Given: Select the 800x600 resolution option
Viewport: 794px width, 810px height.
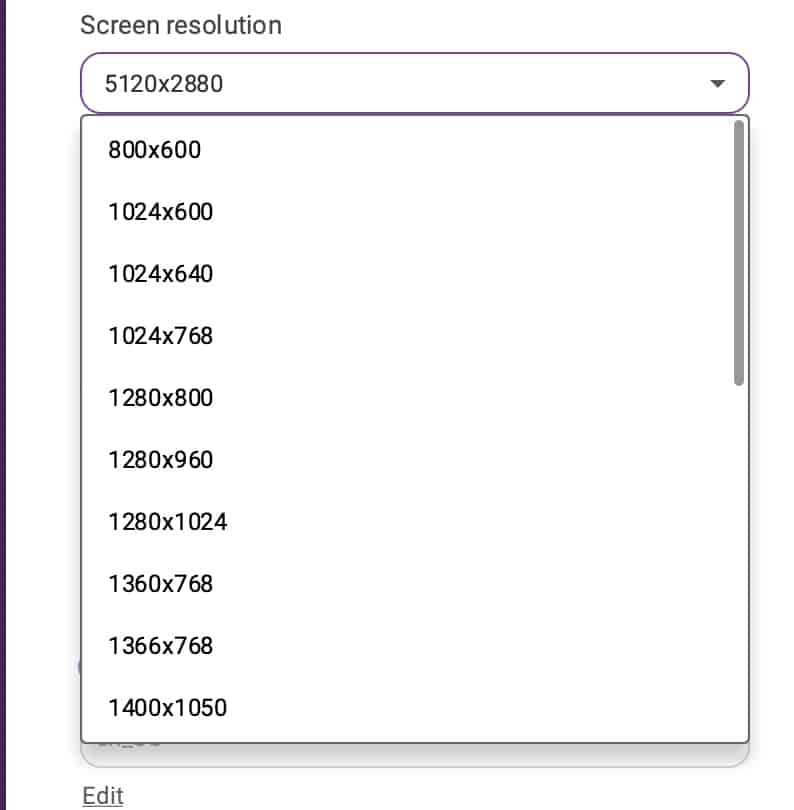Looking at the screenshot, I should pyautogui.click(x=155, y=150).
